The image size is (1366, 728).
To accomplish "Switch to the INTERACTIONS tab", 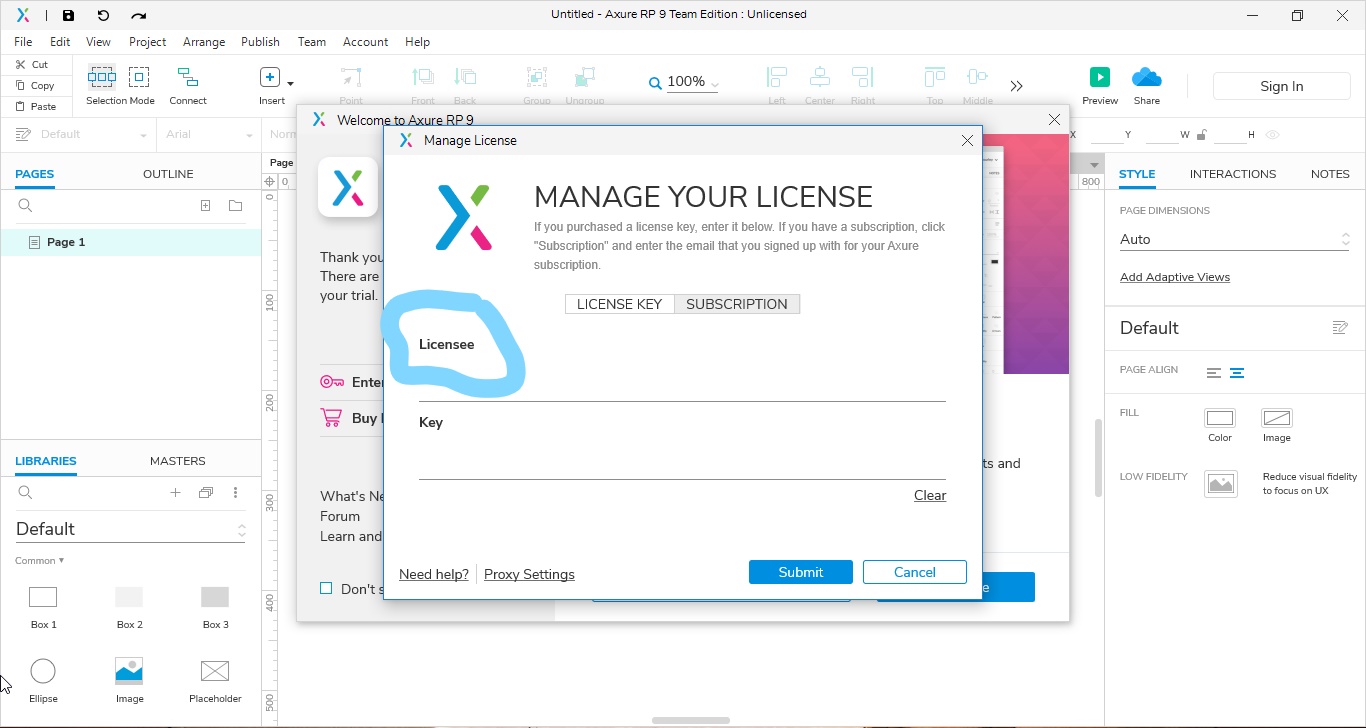I will [x=1232, y=174].
